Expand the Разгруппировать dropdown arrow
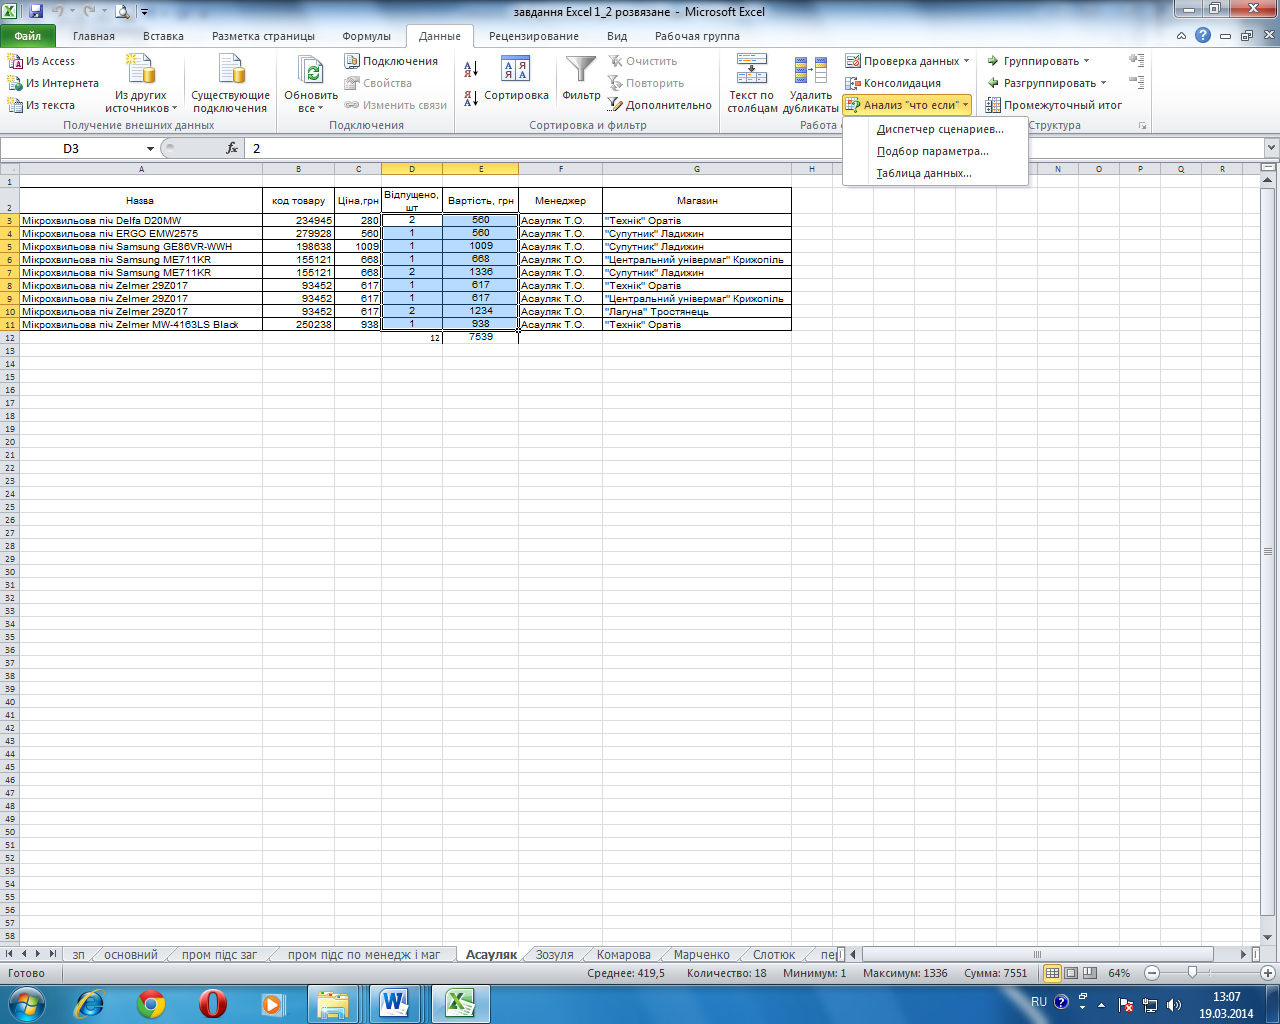Image resolution: width=1280 pixels, height=1024 pixels. [1104, 83]
